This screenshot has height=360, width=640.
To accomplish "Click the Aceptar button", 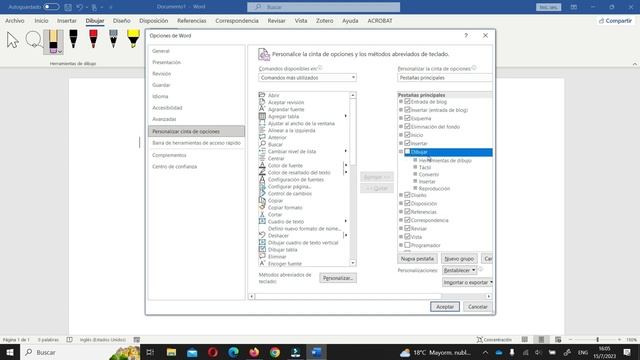I will tap(444, 307).
